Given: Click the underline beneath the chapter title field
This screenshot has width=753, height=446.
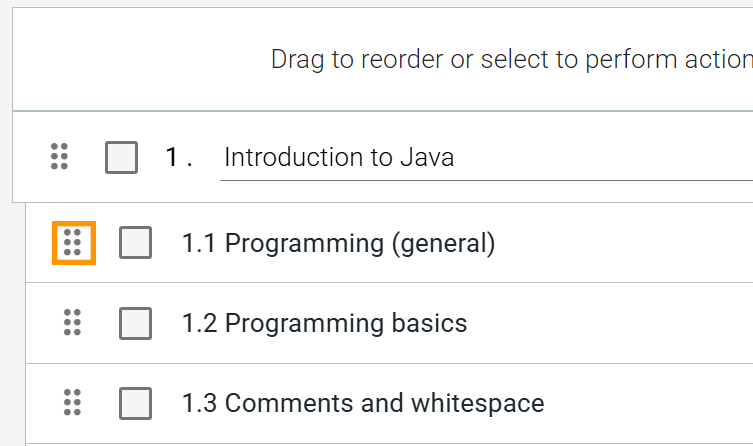Looking at the screenshot, I should tap(486, 181).
